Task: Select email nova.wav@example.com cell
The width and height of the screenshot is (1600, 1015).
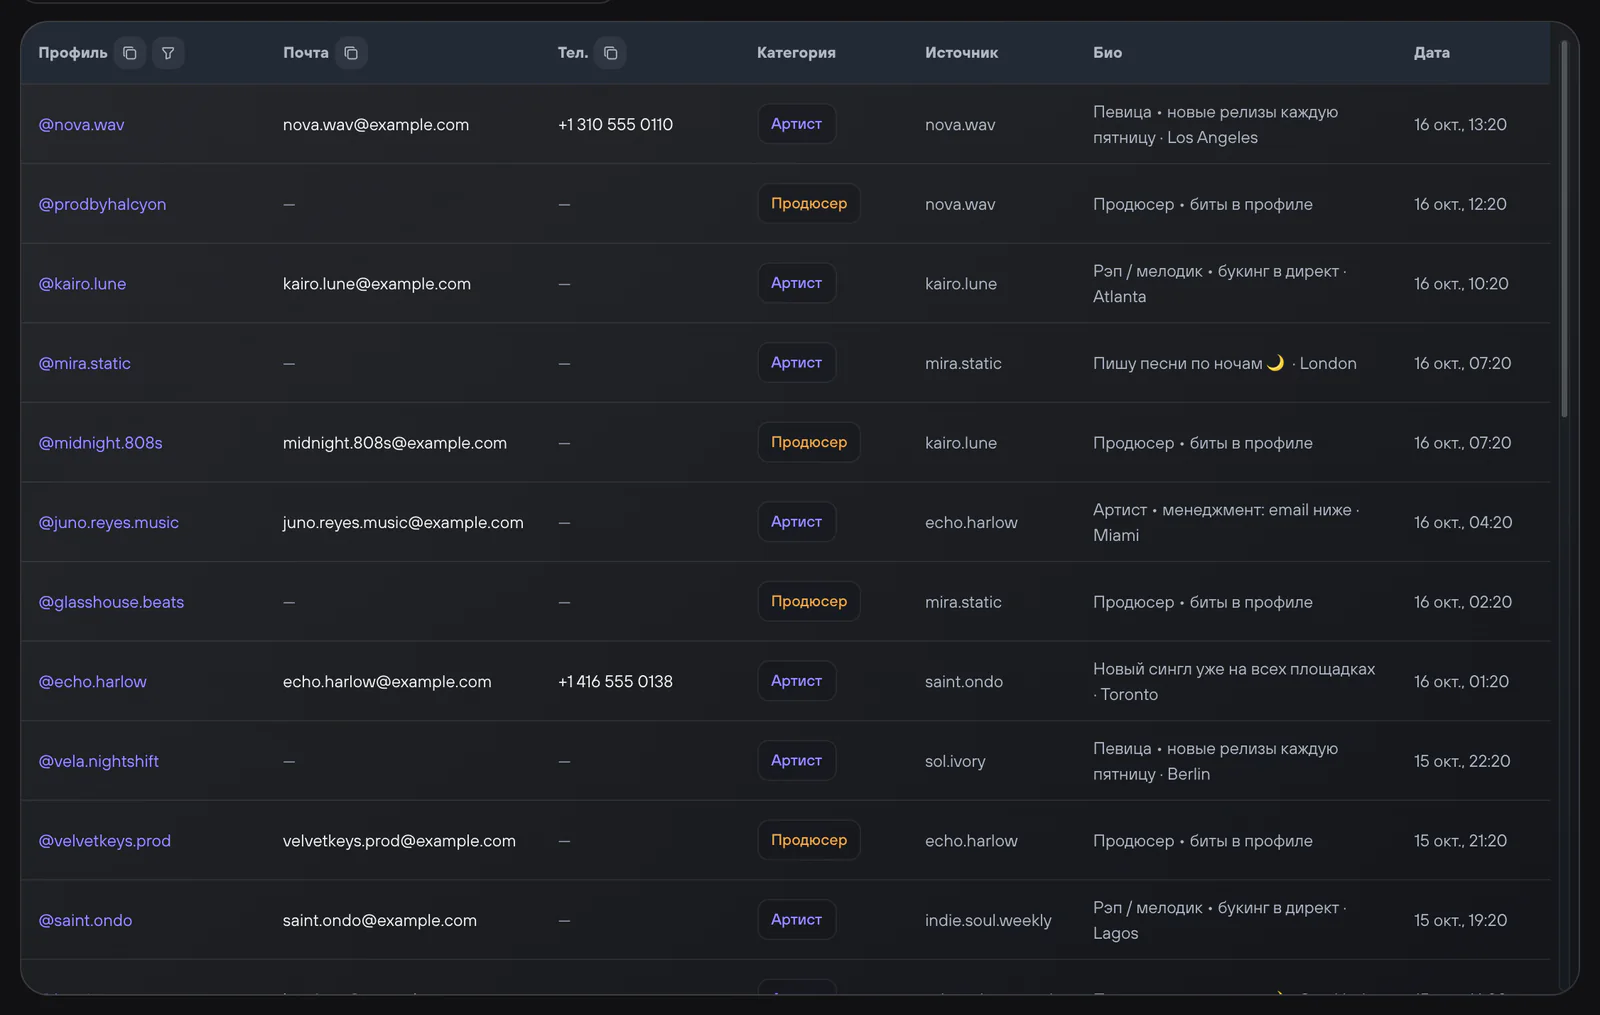Action: point(376,125)
